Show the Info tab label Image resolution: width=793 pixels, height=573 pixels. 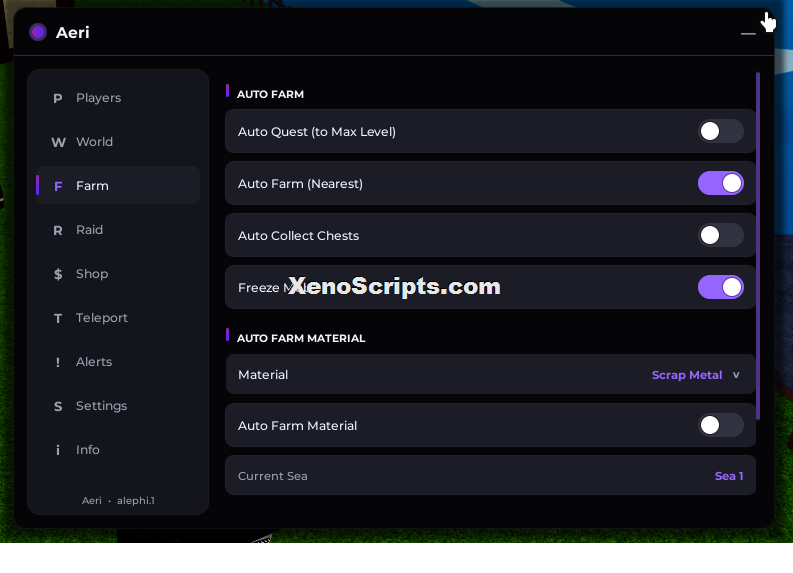pyautogui.click(x=87, y=450)
